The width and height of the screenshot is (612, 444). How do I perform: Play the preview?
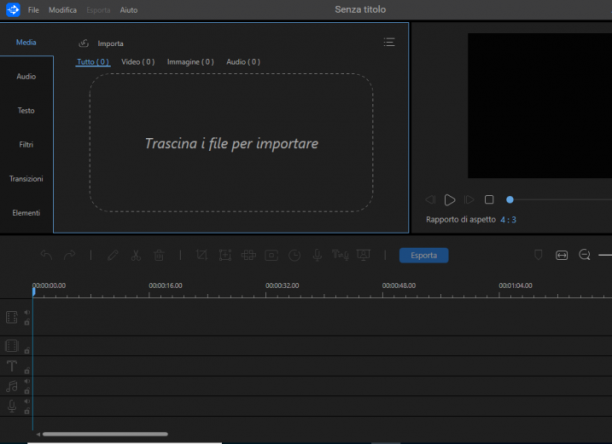450,200
